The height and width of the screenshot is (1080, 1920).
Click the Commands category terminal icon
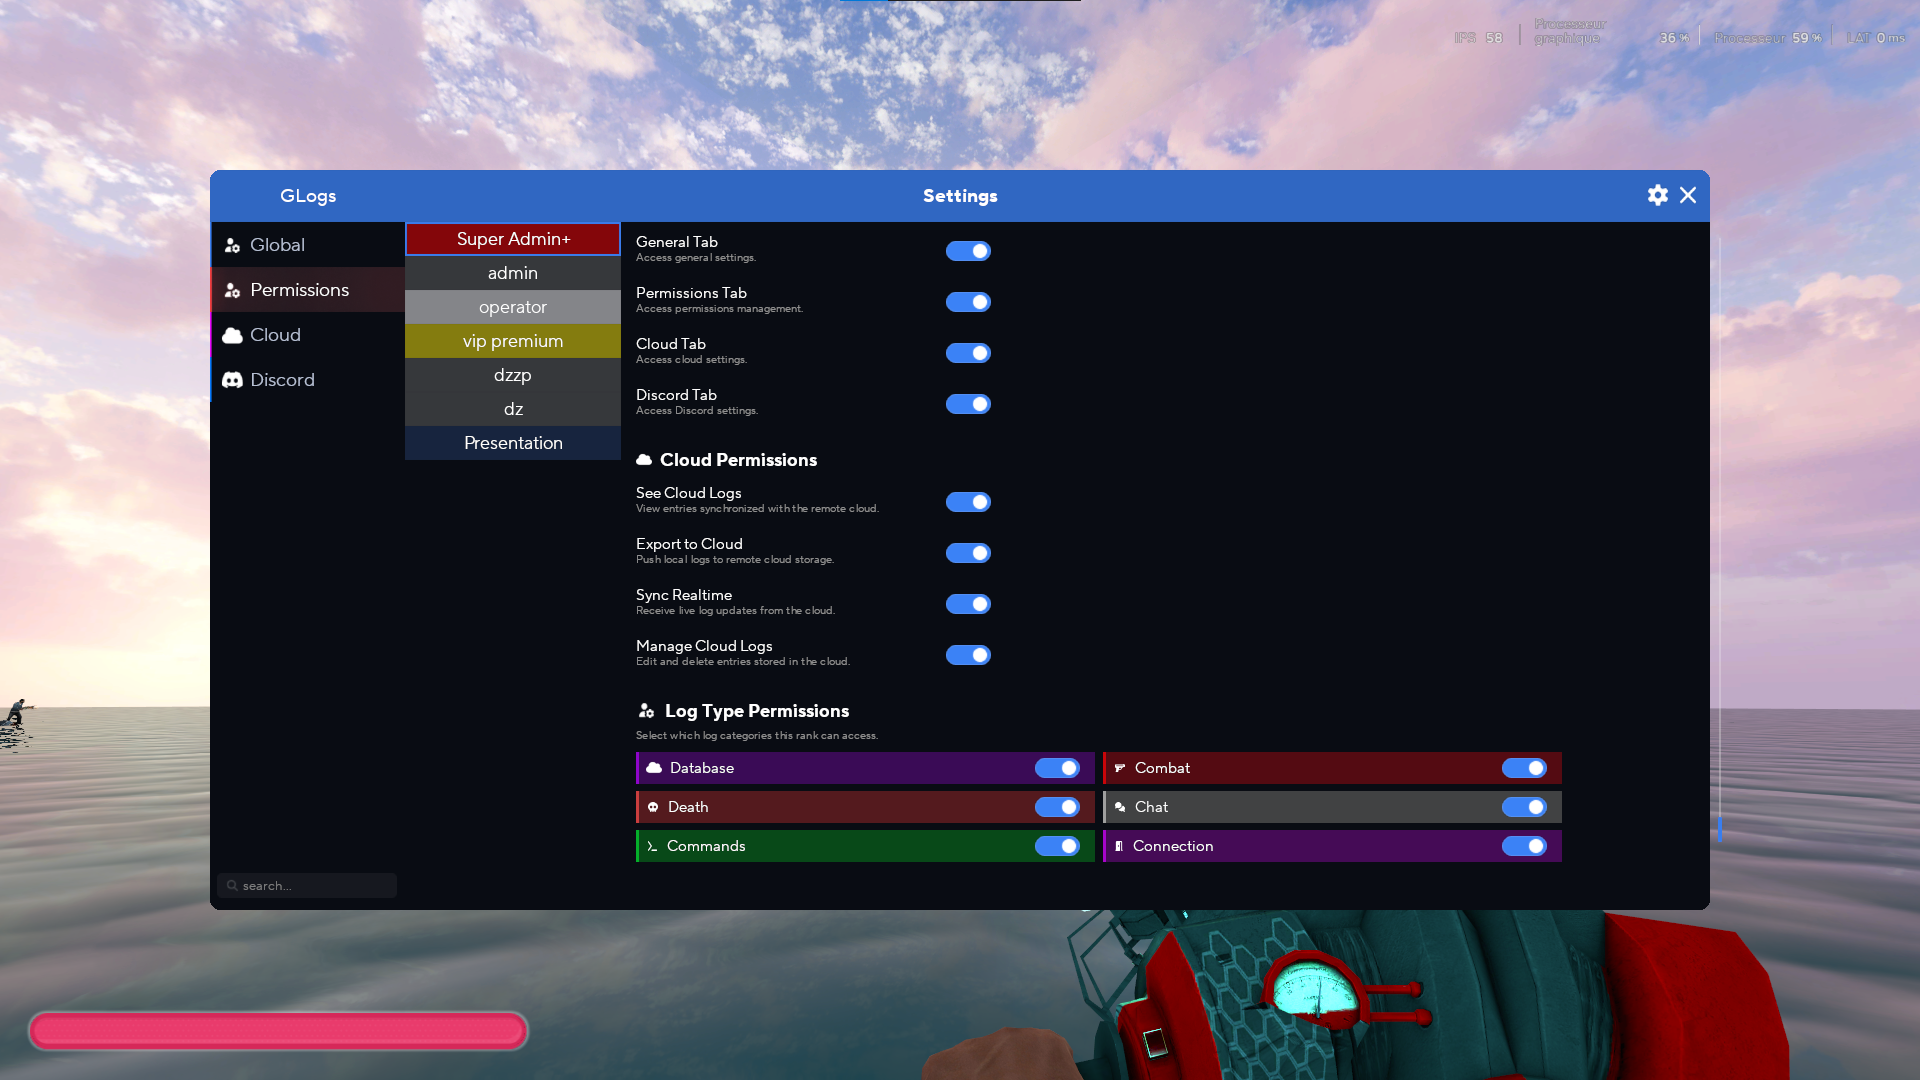pyautogui.click(x=652, y=846)
